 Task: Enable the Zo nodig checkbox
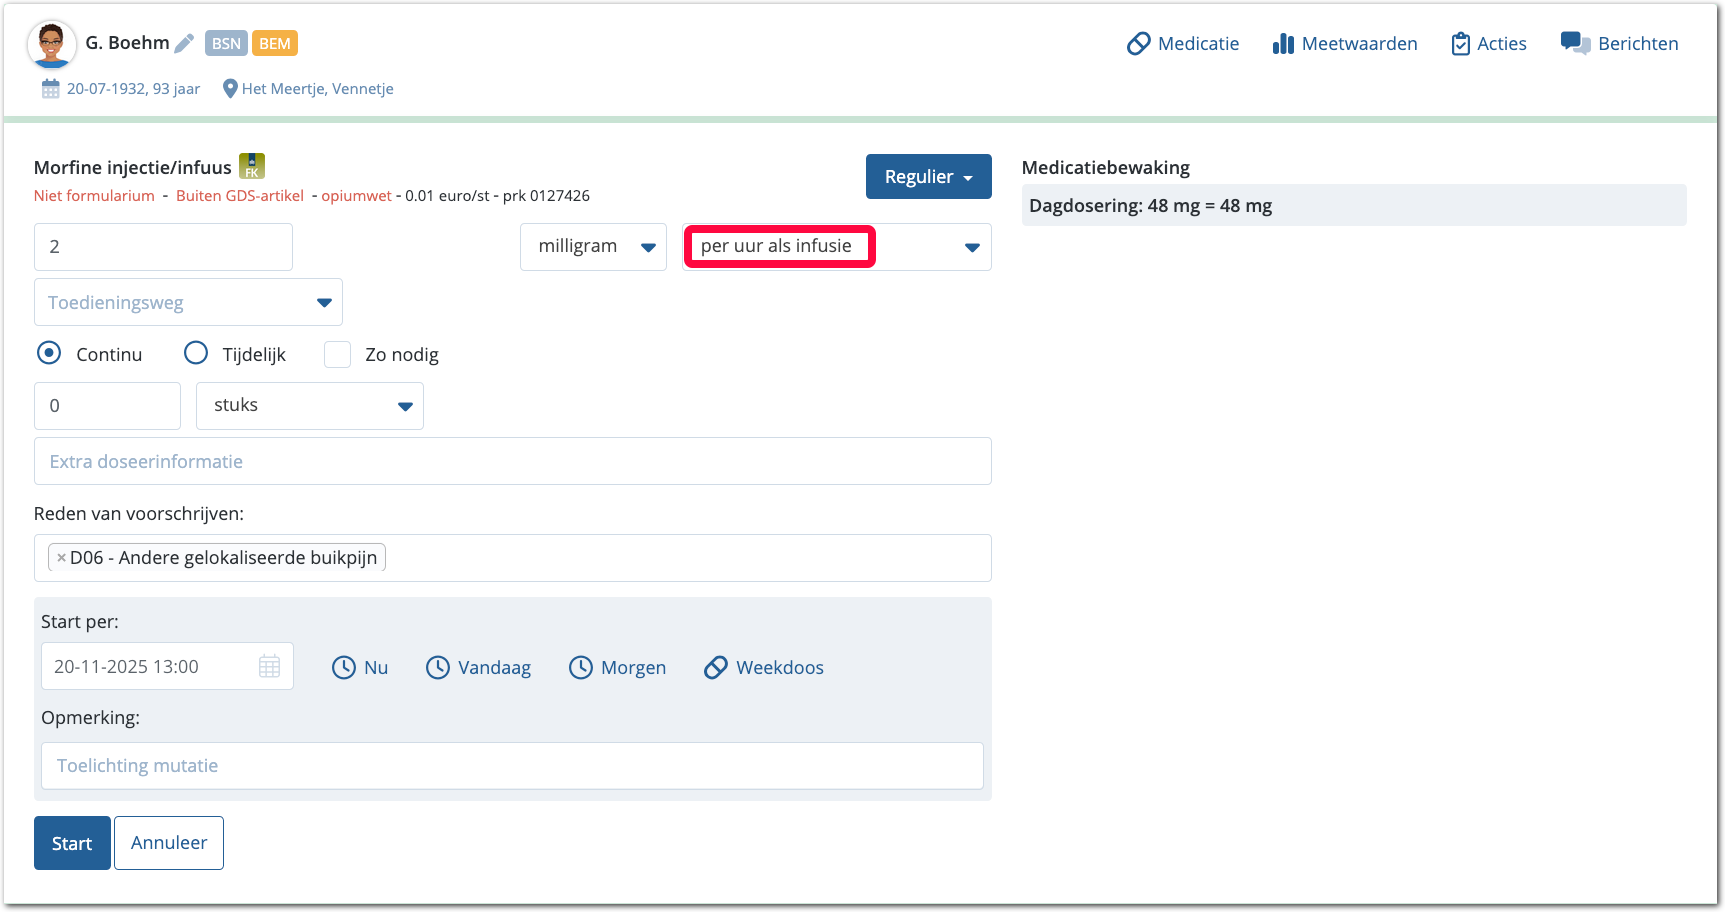click(338, 355)
